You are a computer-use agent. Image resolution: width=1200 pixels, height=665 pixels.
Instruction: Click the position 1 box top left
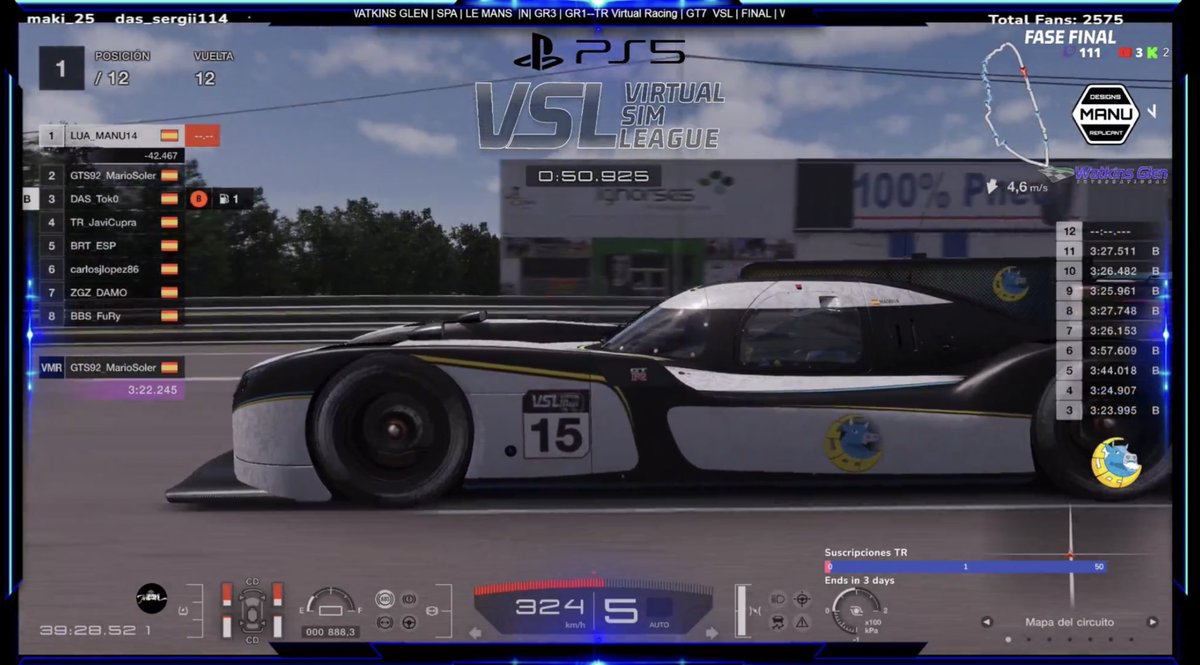click(61, 68)
